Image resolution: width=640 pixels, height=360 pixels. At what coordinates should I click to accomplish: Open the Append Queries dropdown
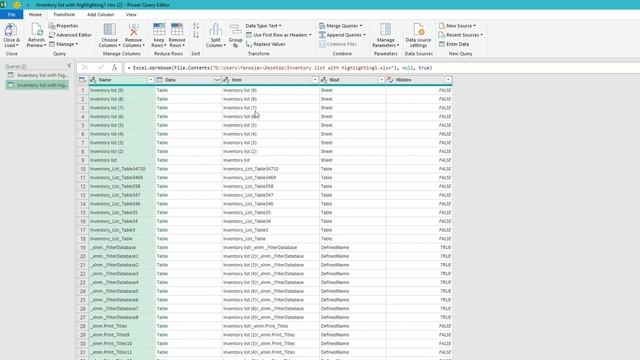click(x=342, y=35)
